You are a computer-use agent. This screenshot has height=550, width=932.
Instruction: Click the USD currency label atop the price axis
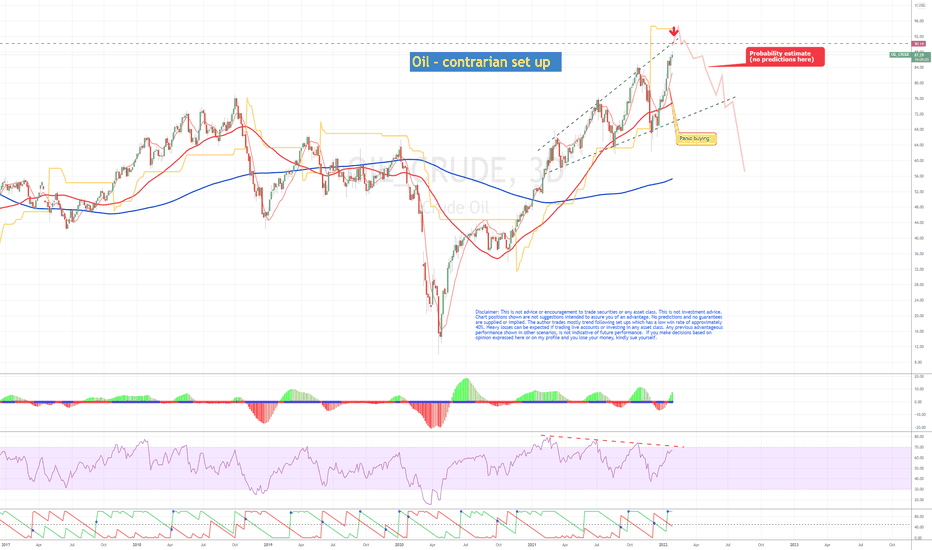click(920, 5)
